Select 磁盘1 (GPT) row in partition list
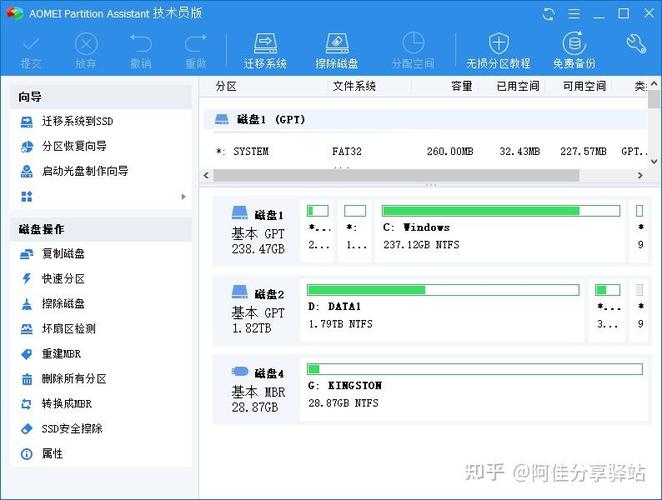 coord(425,120)
